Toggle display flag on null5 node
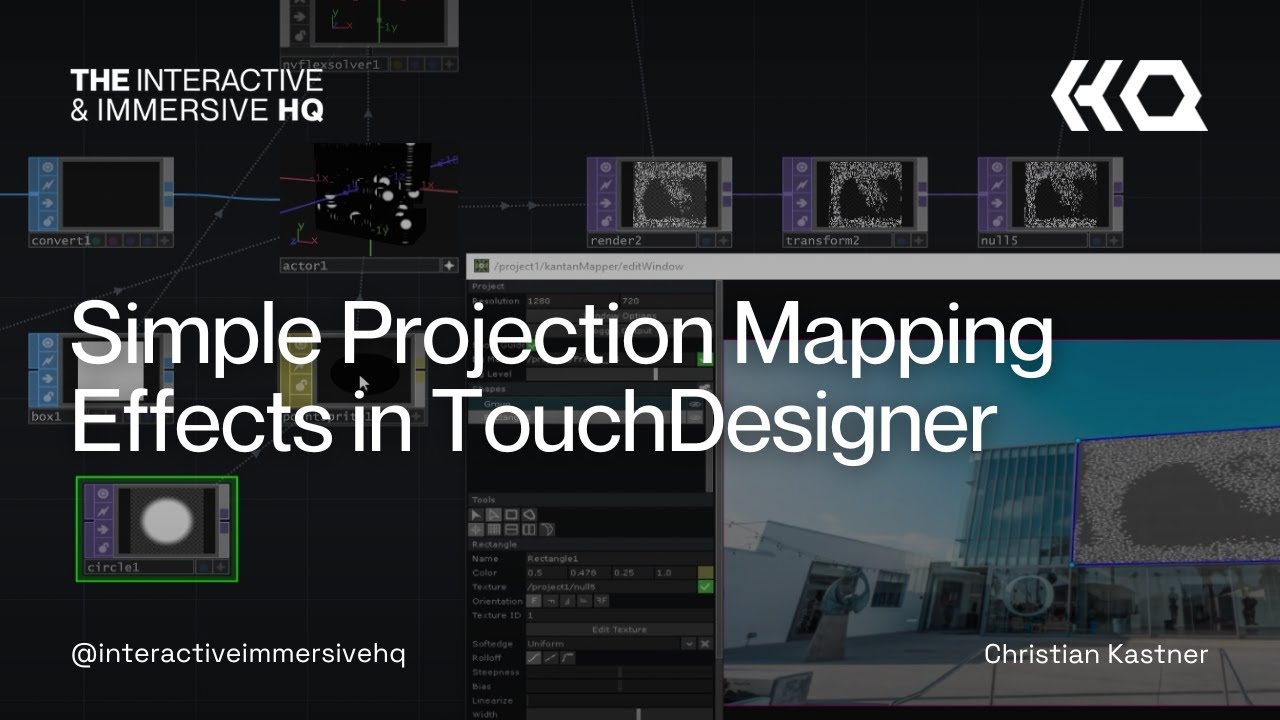 [1097, 241]
